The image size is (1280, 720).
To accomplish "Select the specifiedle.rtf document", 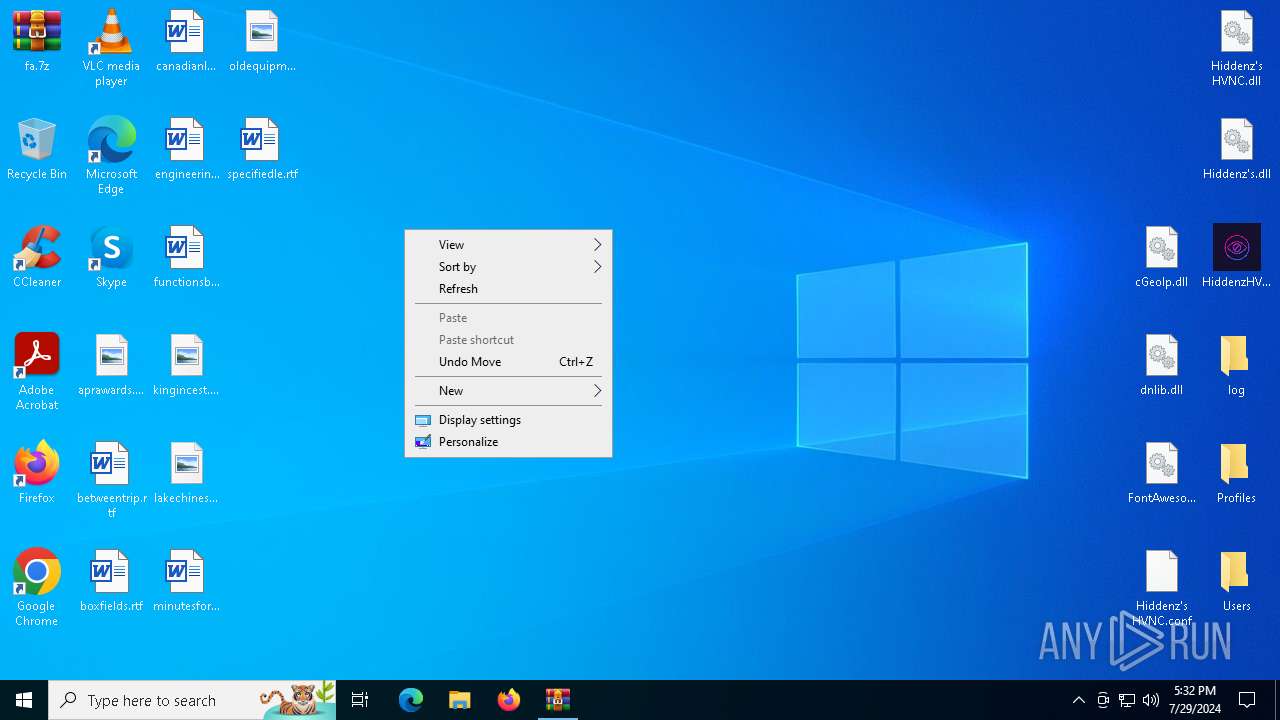I will (262, 149).
